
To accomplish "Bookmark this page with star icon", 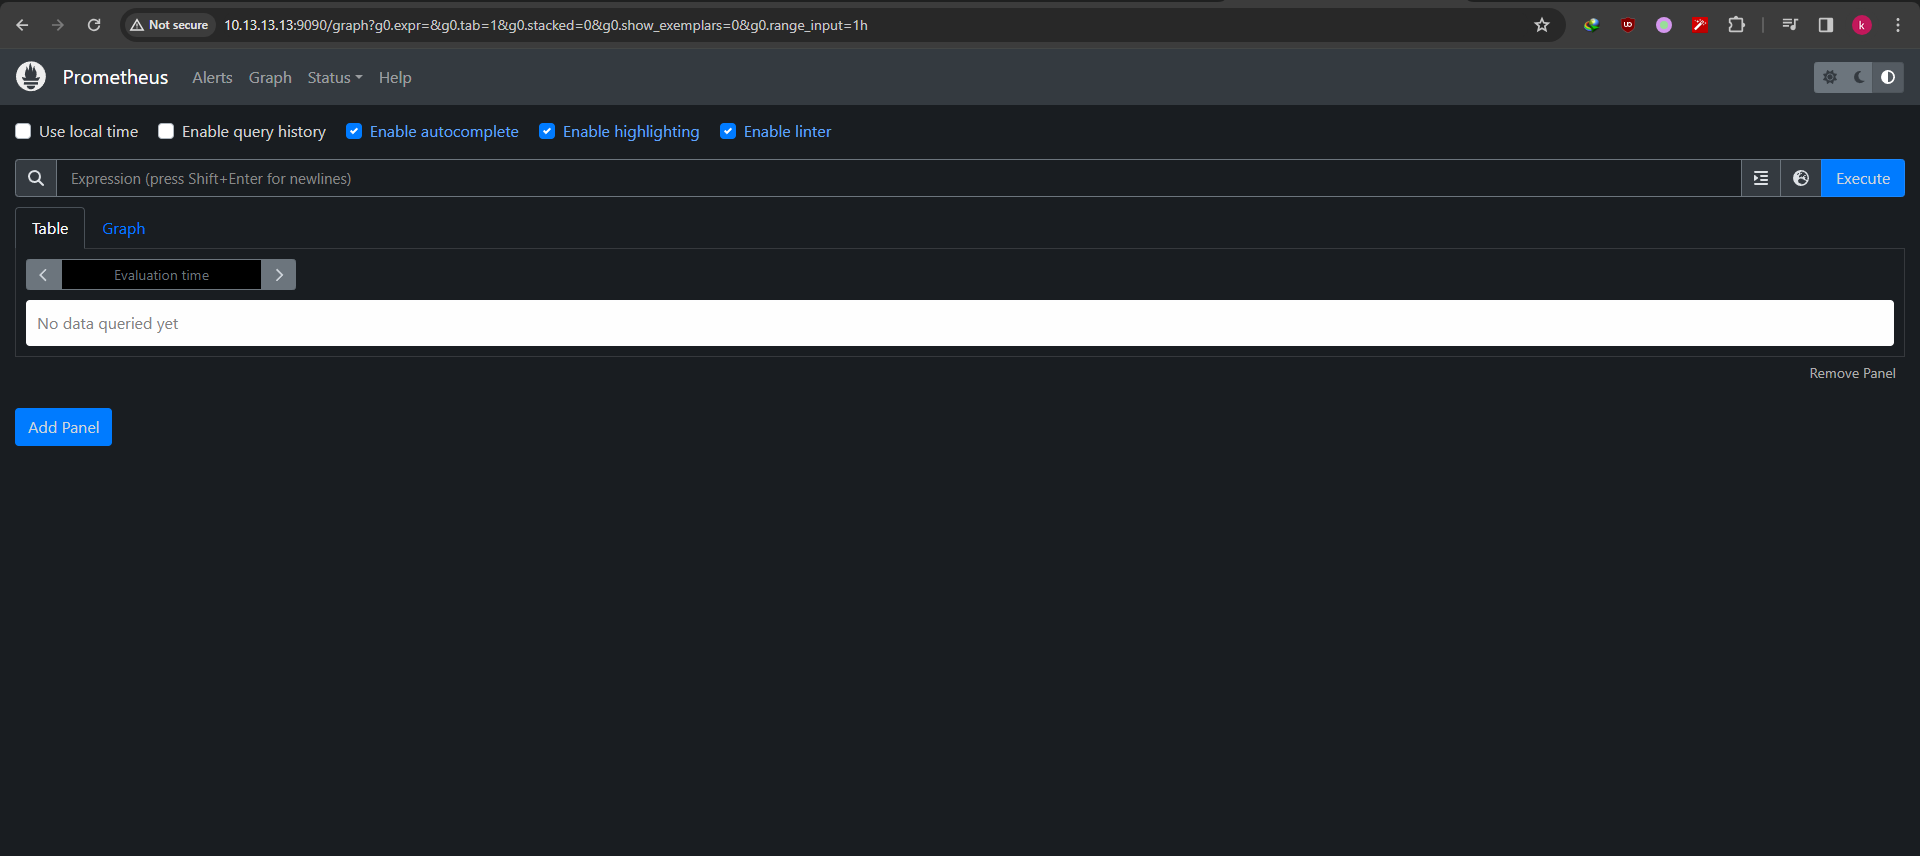I will tap(1541, 25).
